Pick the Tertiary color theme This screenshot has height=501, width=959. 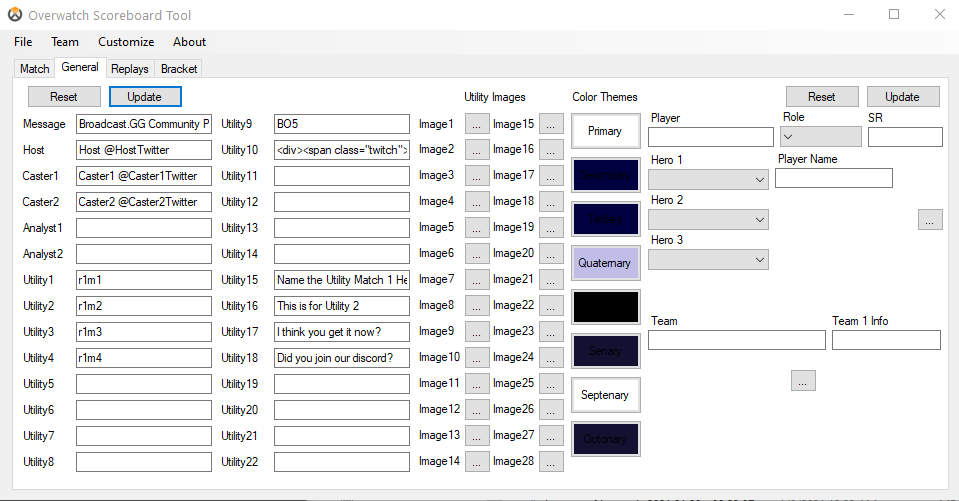tap(605, 219)
